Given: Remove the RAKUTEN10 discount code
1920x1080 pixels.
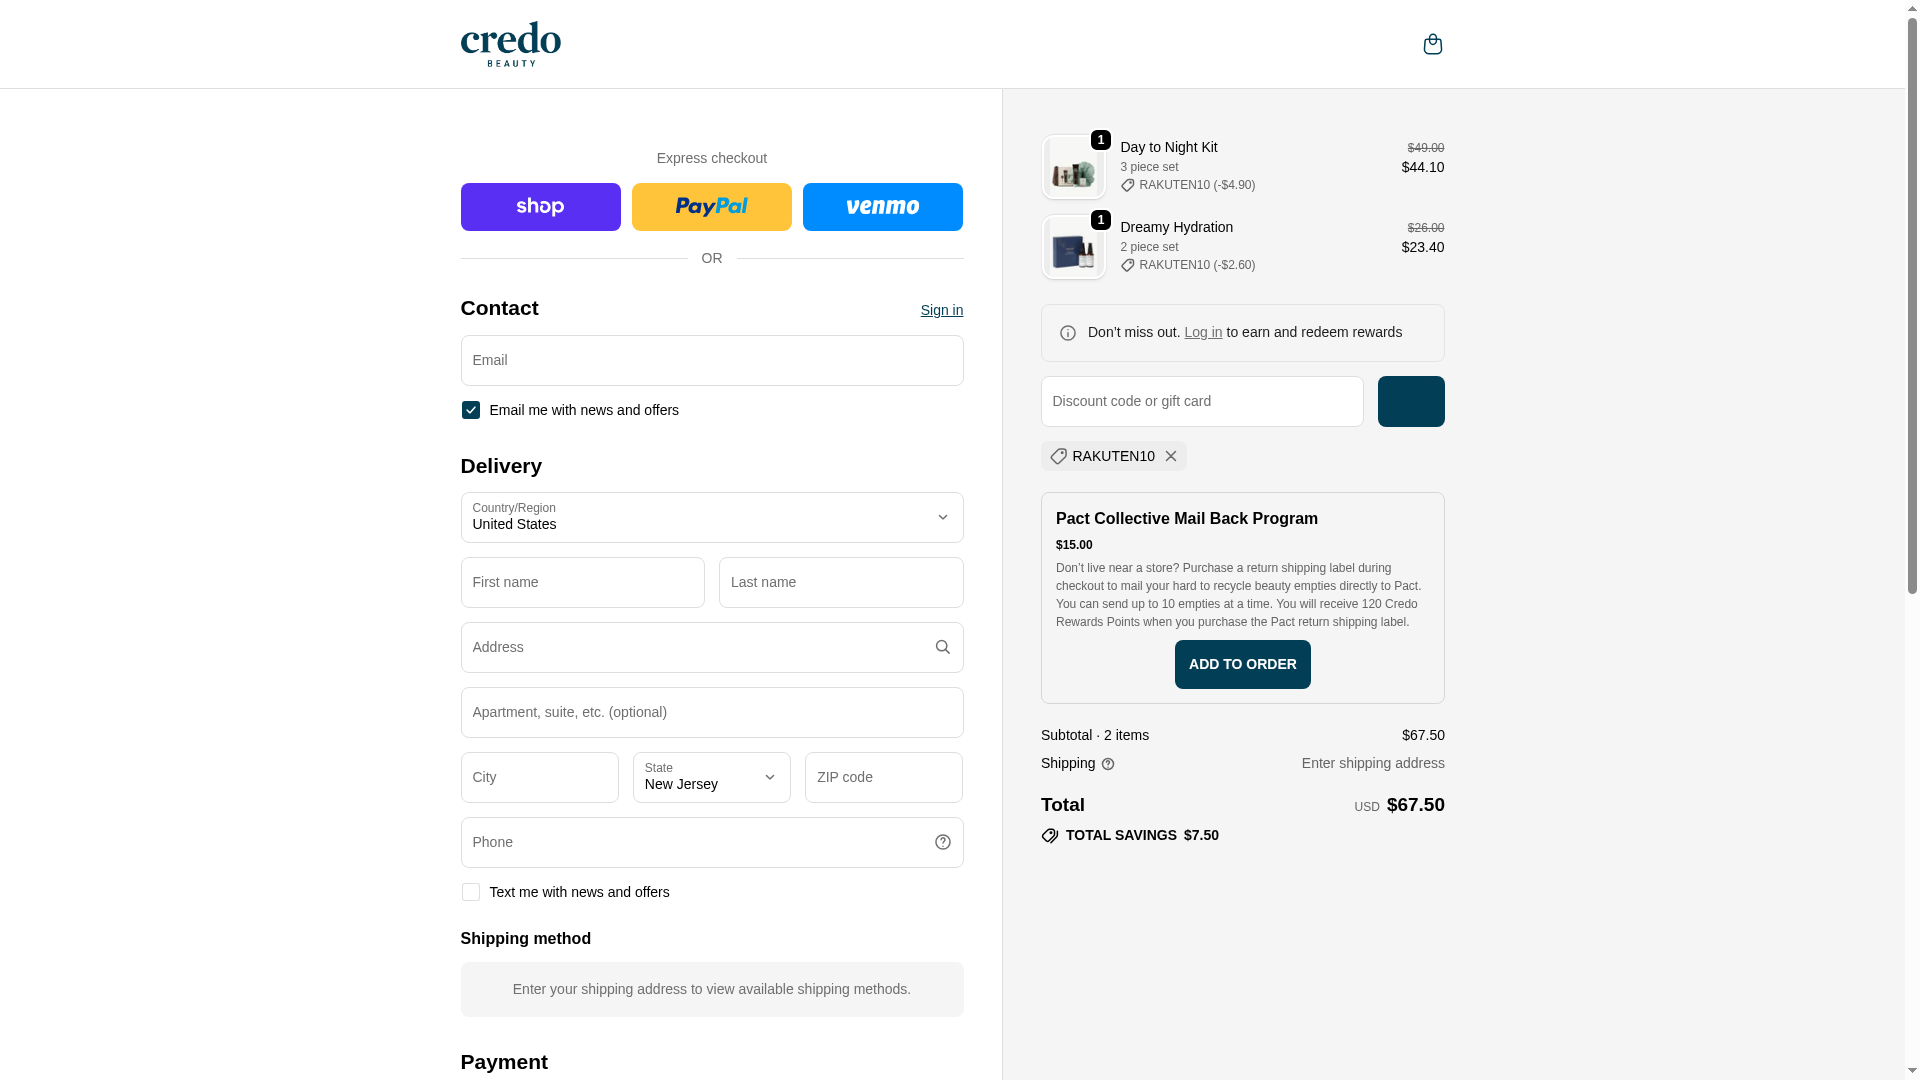Looking at the screenshot, I should pyautogui.click(x=1171, y=456).
